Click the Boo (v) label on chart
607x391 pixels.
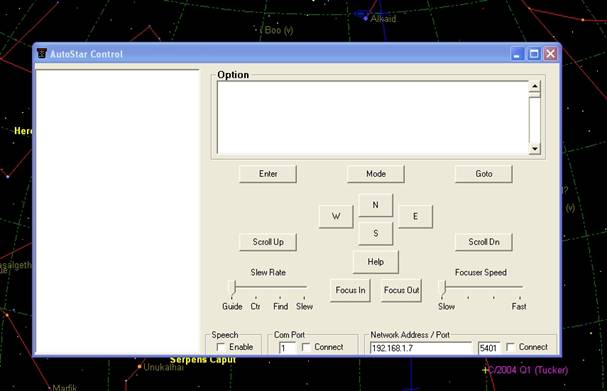[279, 30]
